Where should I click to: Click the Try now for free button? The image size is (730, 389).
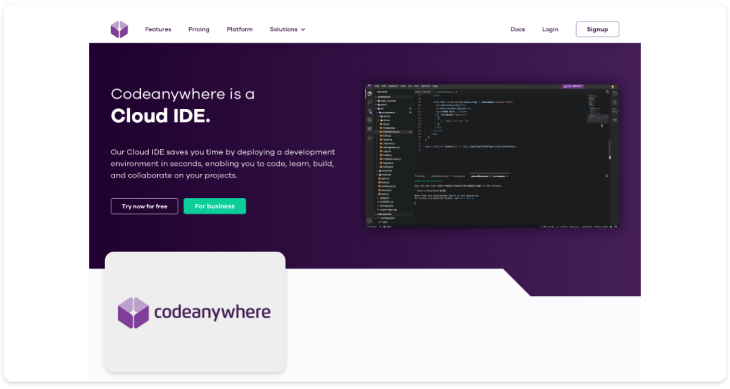click(144, 206)
